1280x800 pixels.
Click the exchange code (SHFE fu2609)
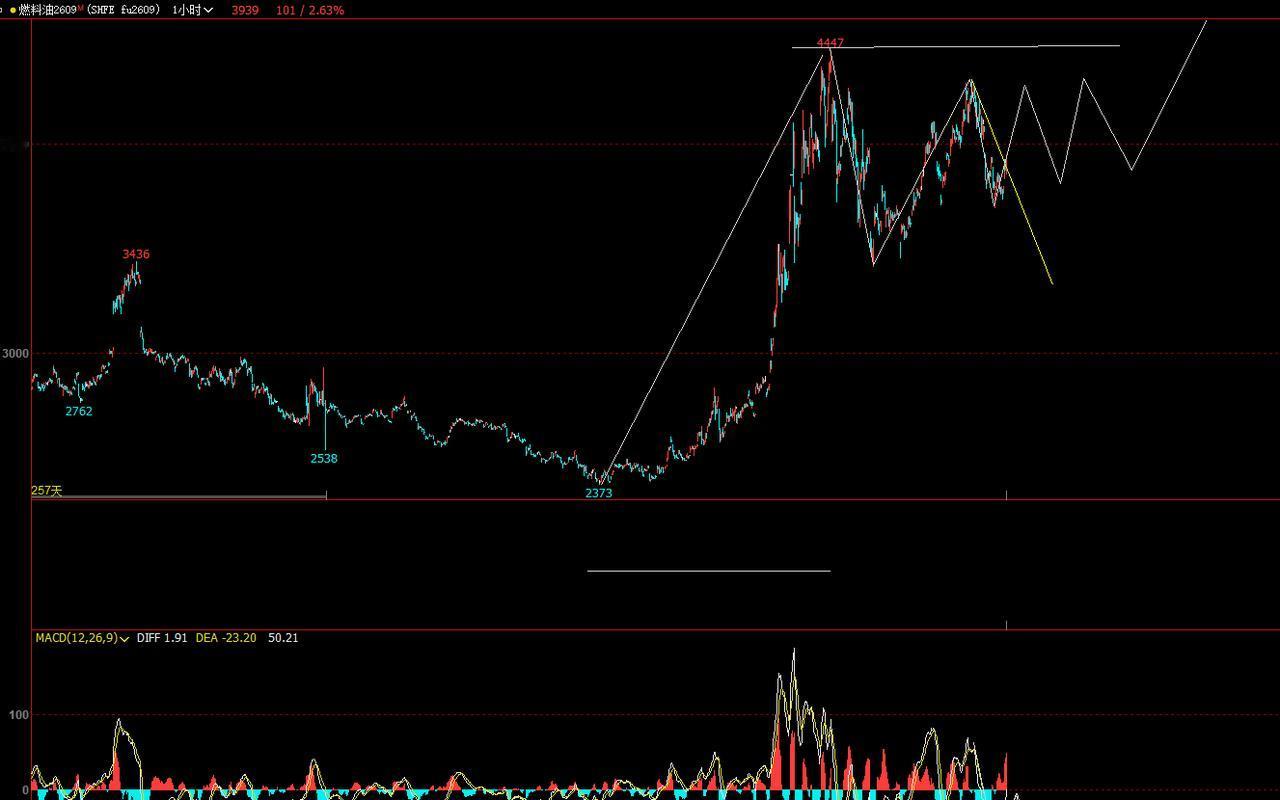[123, 10]
